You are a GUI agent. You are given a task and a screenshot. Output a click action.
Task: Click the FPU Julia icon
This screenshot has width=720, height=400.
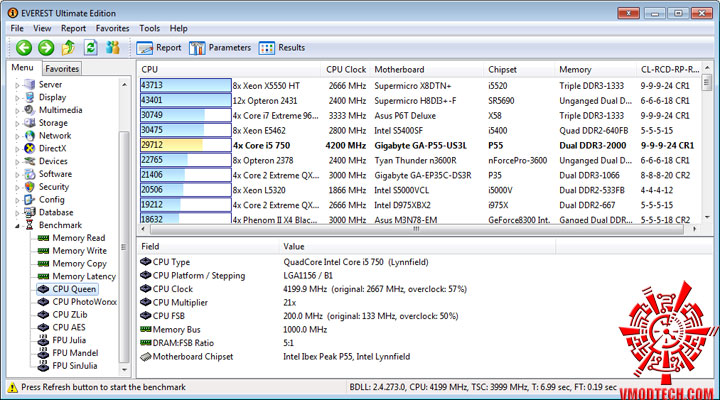43,340
